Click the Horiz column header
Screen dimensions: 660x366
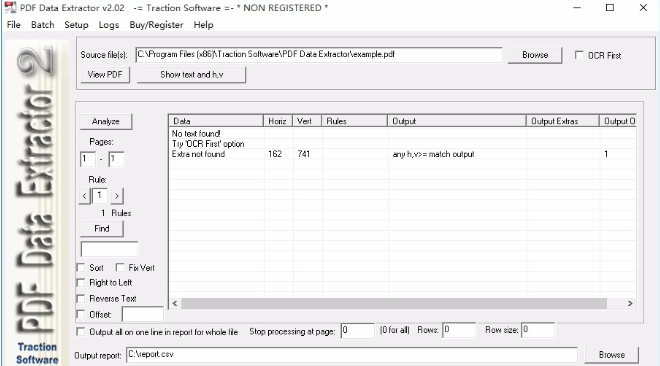click(278, 121)
